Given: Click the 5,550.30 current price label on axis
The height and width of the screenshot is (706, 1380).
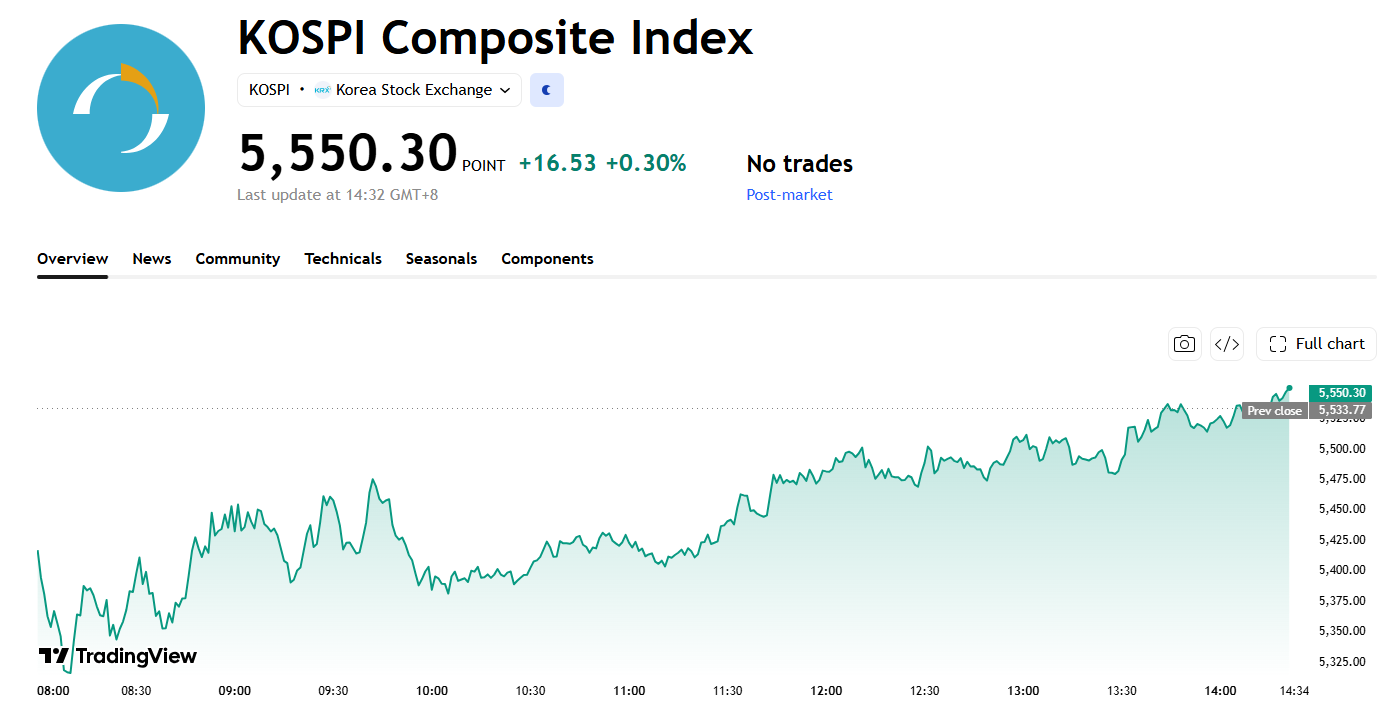Looking at the screenshot, I should click(1340, 393).
